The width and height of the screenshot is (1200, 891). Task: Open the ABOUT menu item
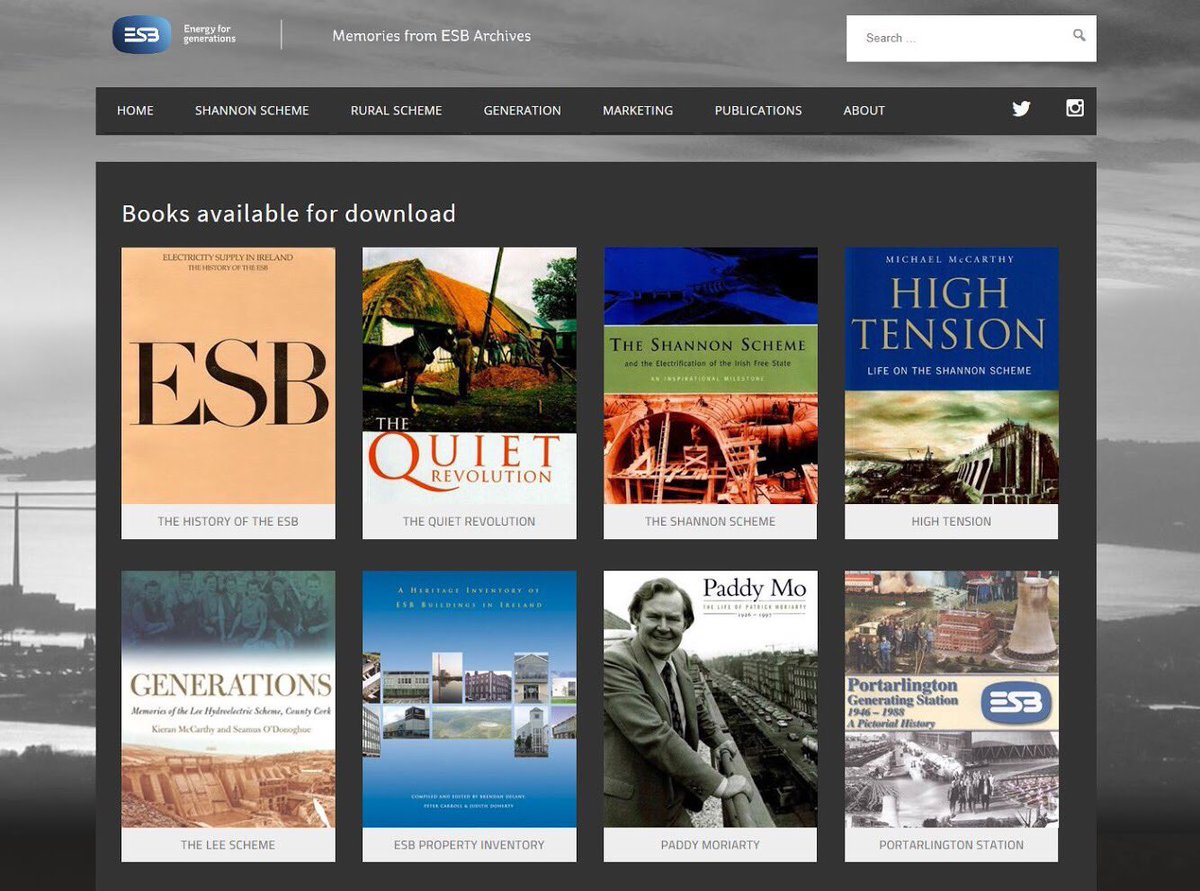point(864,111)
